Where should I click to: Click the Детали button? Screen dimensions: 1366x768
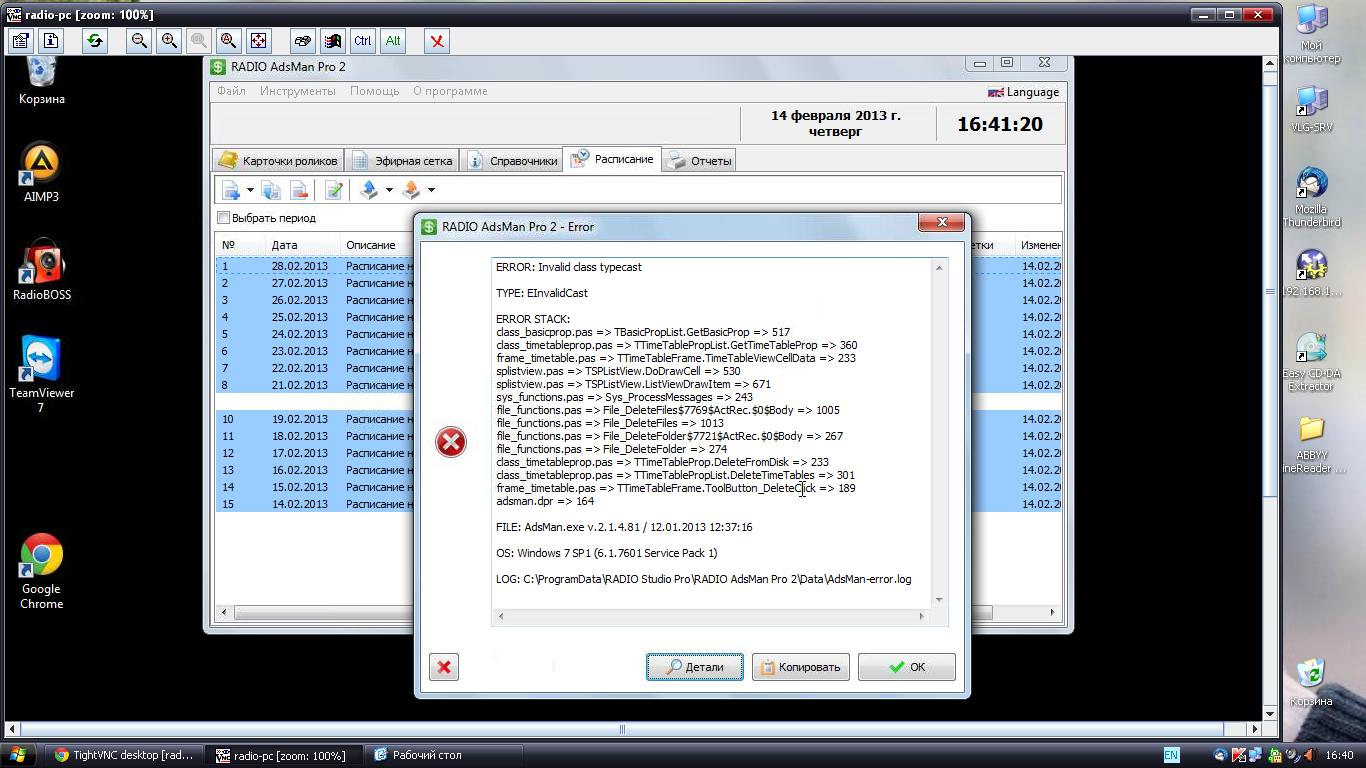694,667
